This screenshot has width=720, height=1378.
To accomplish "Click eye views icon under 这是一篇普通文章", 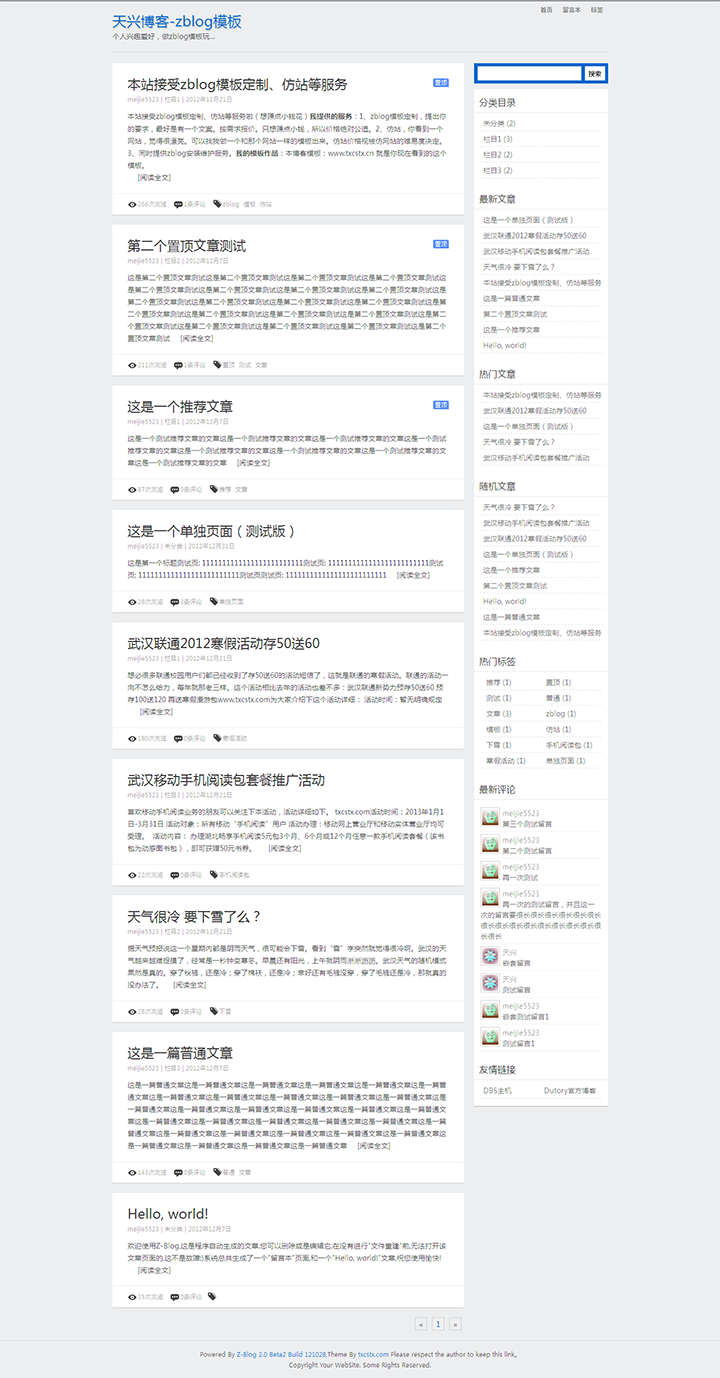I will click(x=132, y=1172).
